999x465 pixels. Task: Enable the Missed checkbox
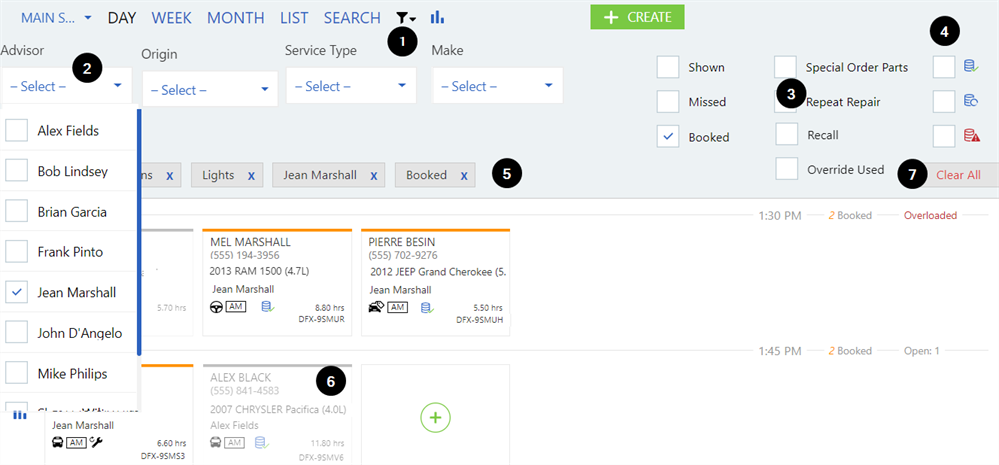tap(668, 102)
